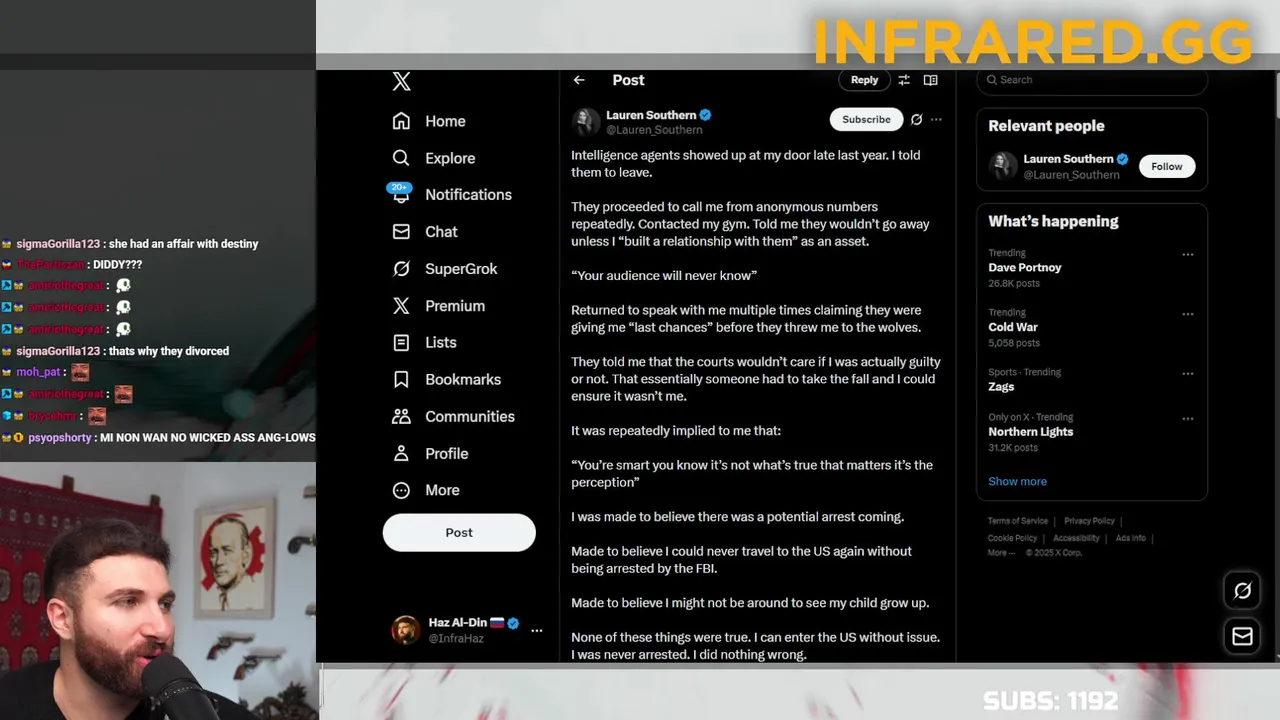Open the reader view book icon
Screen dimensions: 1280x720
pos(931,80)
